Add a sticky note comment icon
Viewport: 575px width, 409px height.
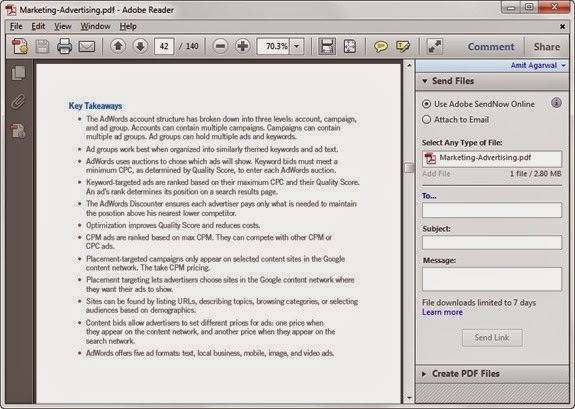click(381, 47)
